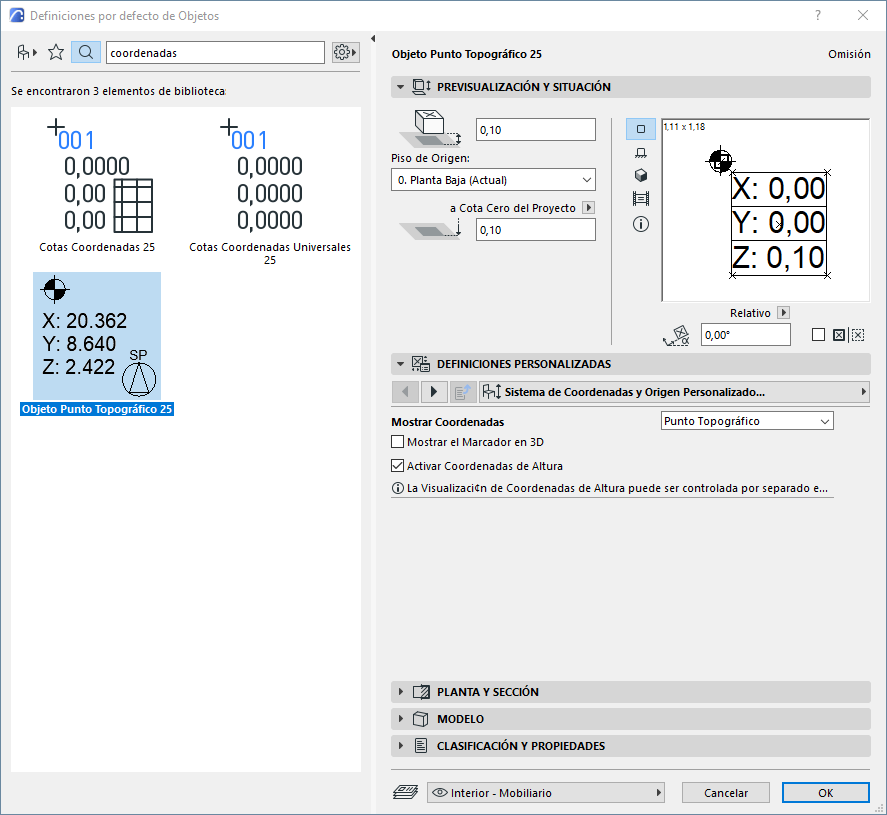Go to next custom settings page

(434, 392)
